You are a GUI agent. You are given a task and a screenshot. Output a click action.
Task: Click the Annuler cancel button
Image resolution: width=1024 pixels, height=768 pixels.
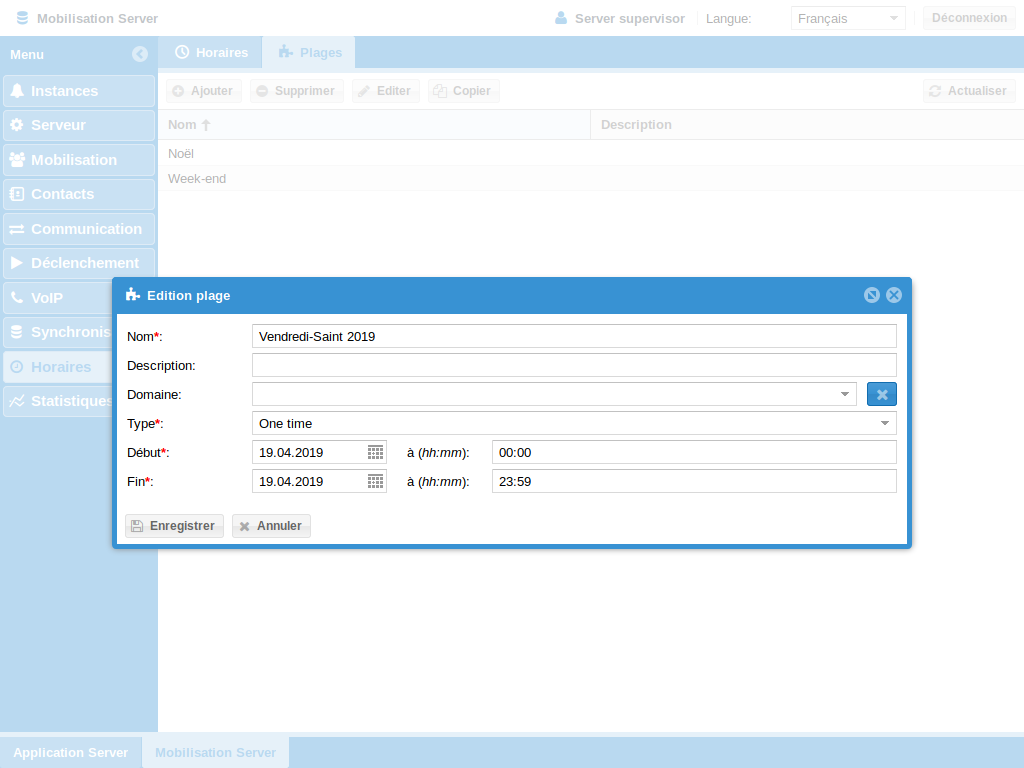point(271,526)
